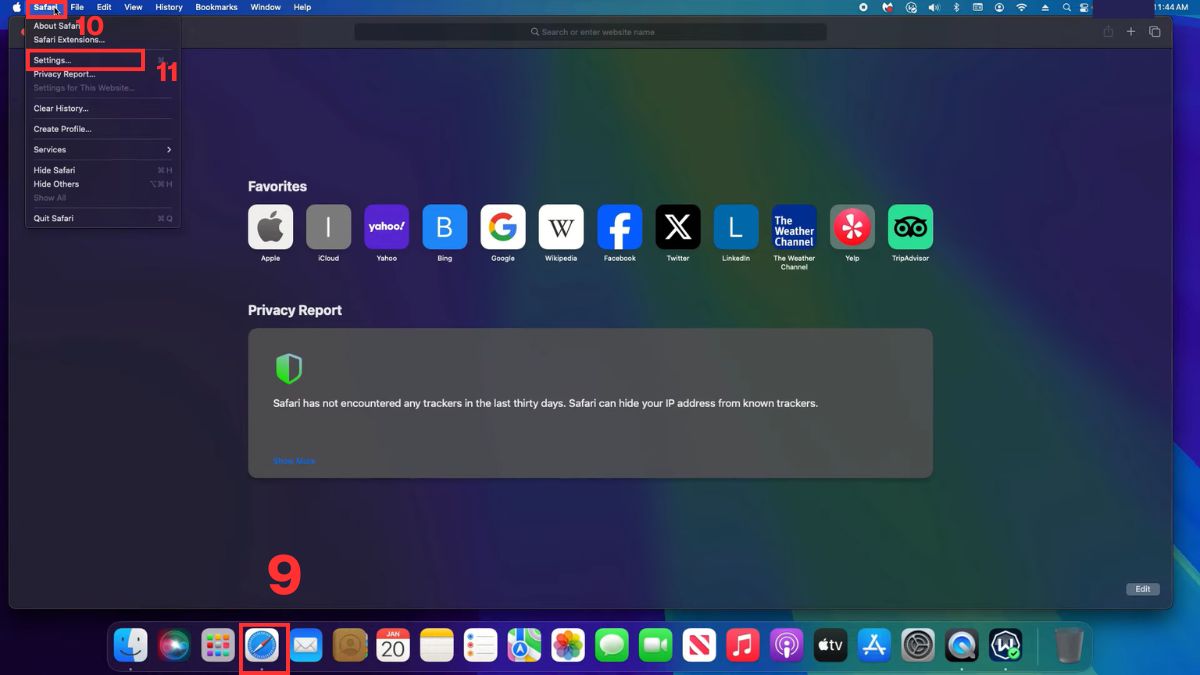The height and width of the screenshot is (675, 1200).
Task: Open the Apple menu
Action: point(16,7)
